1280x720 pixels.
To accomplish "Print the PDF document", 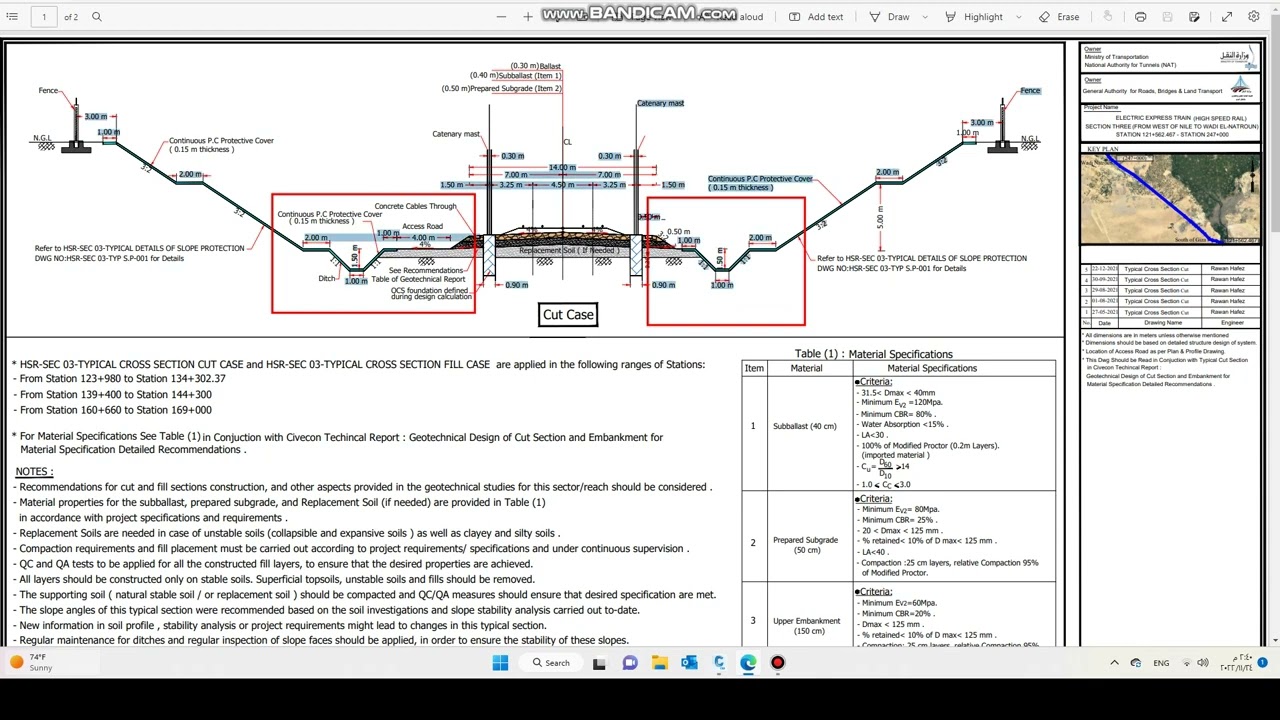I will click(x=1140, y=17).
